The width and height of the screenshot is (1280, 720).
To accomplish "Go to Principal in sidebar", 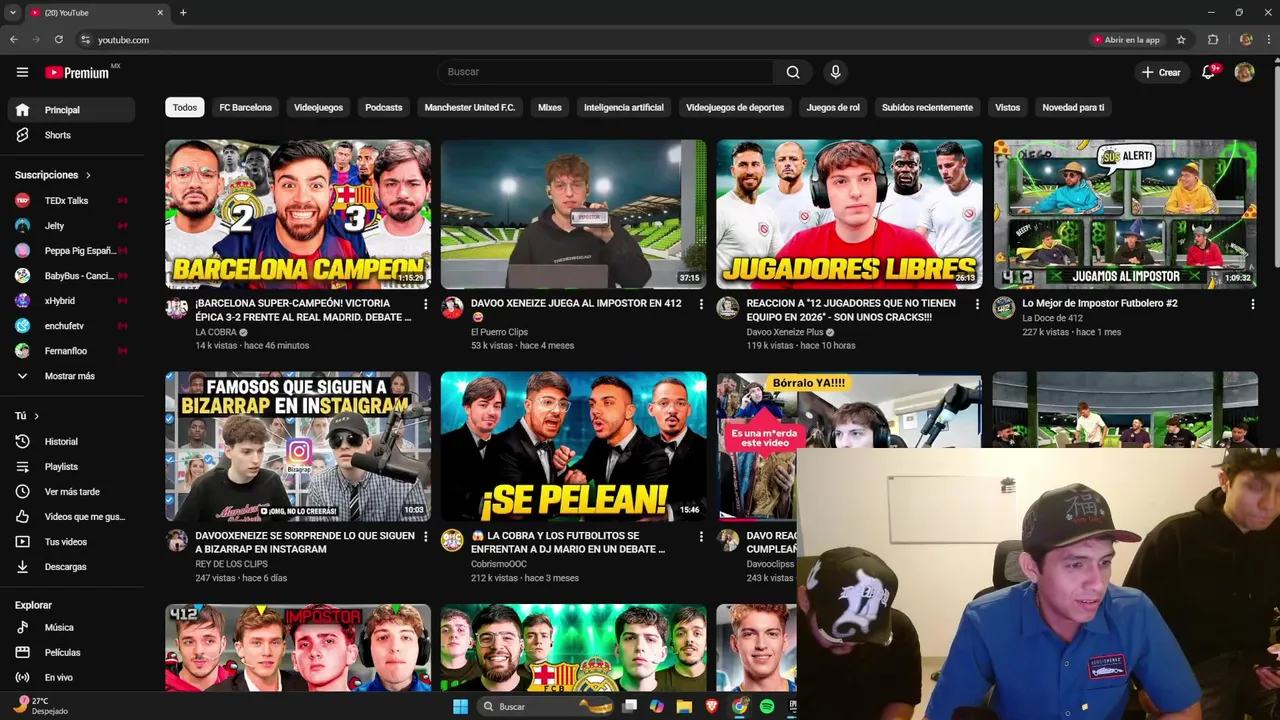I will click(70, 110).
